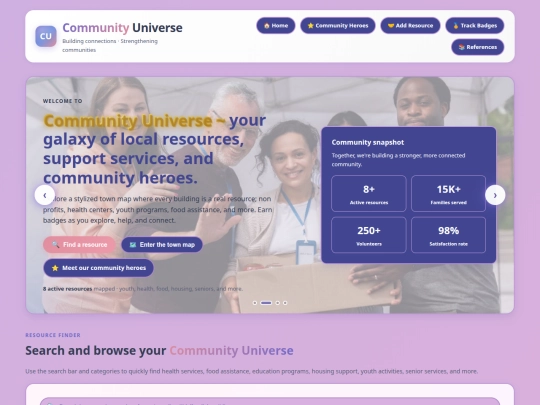
Task: Click the 8+ Active resources stat card
Action: (369, 194)
